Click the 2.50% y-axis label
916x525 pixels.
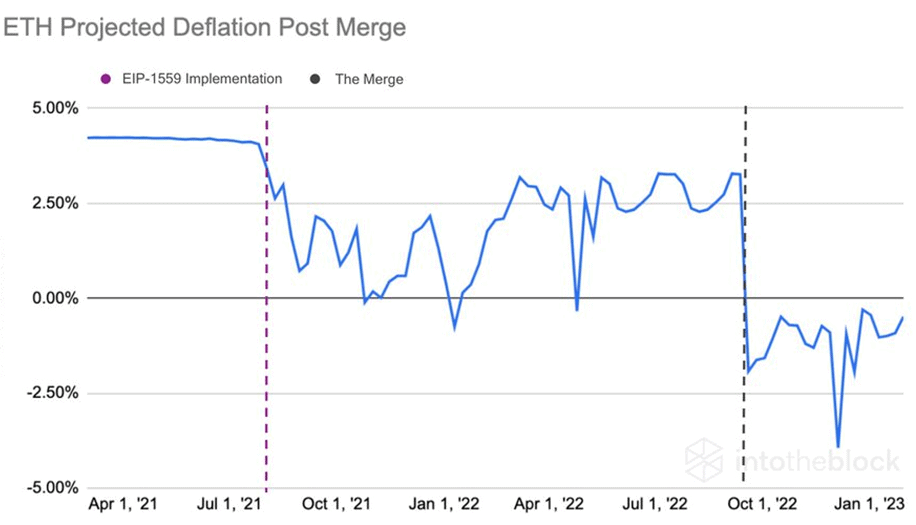click(50, 203)
